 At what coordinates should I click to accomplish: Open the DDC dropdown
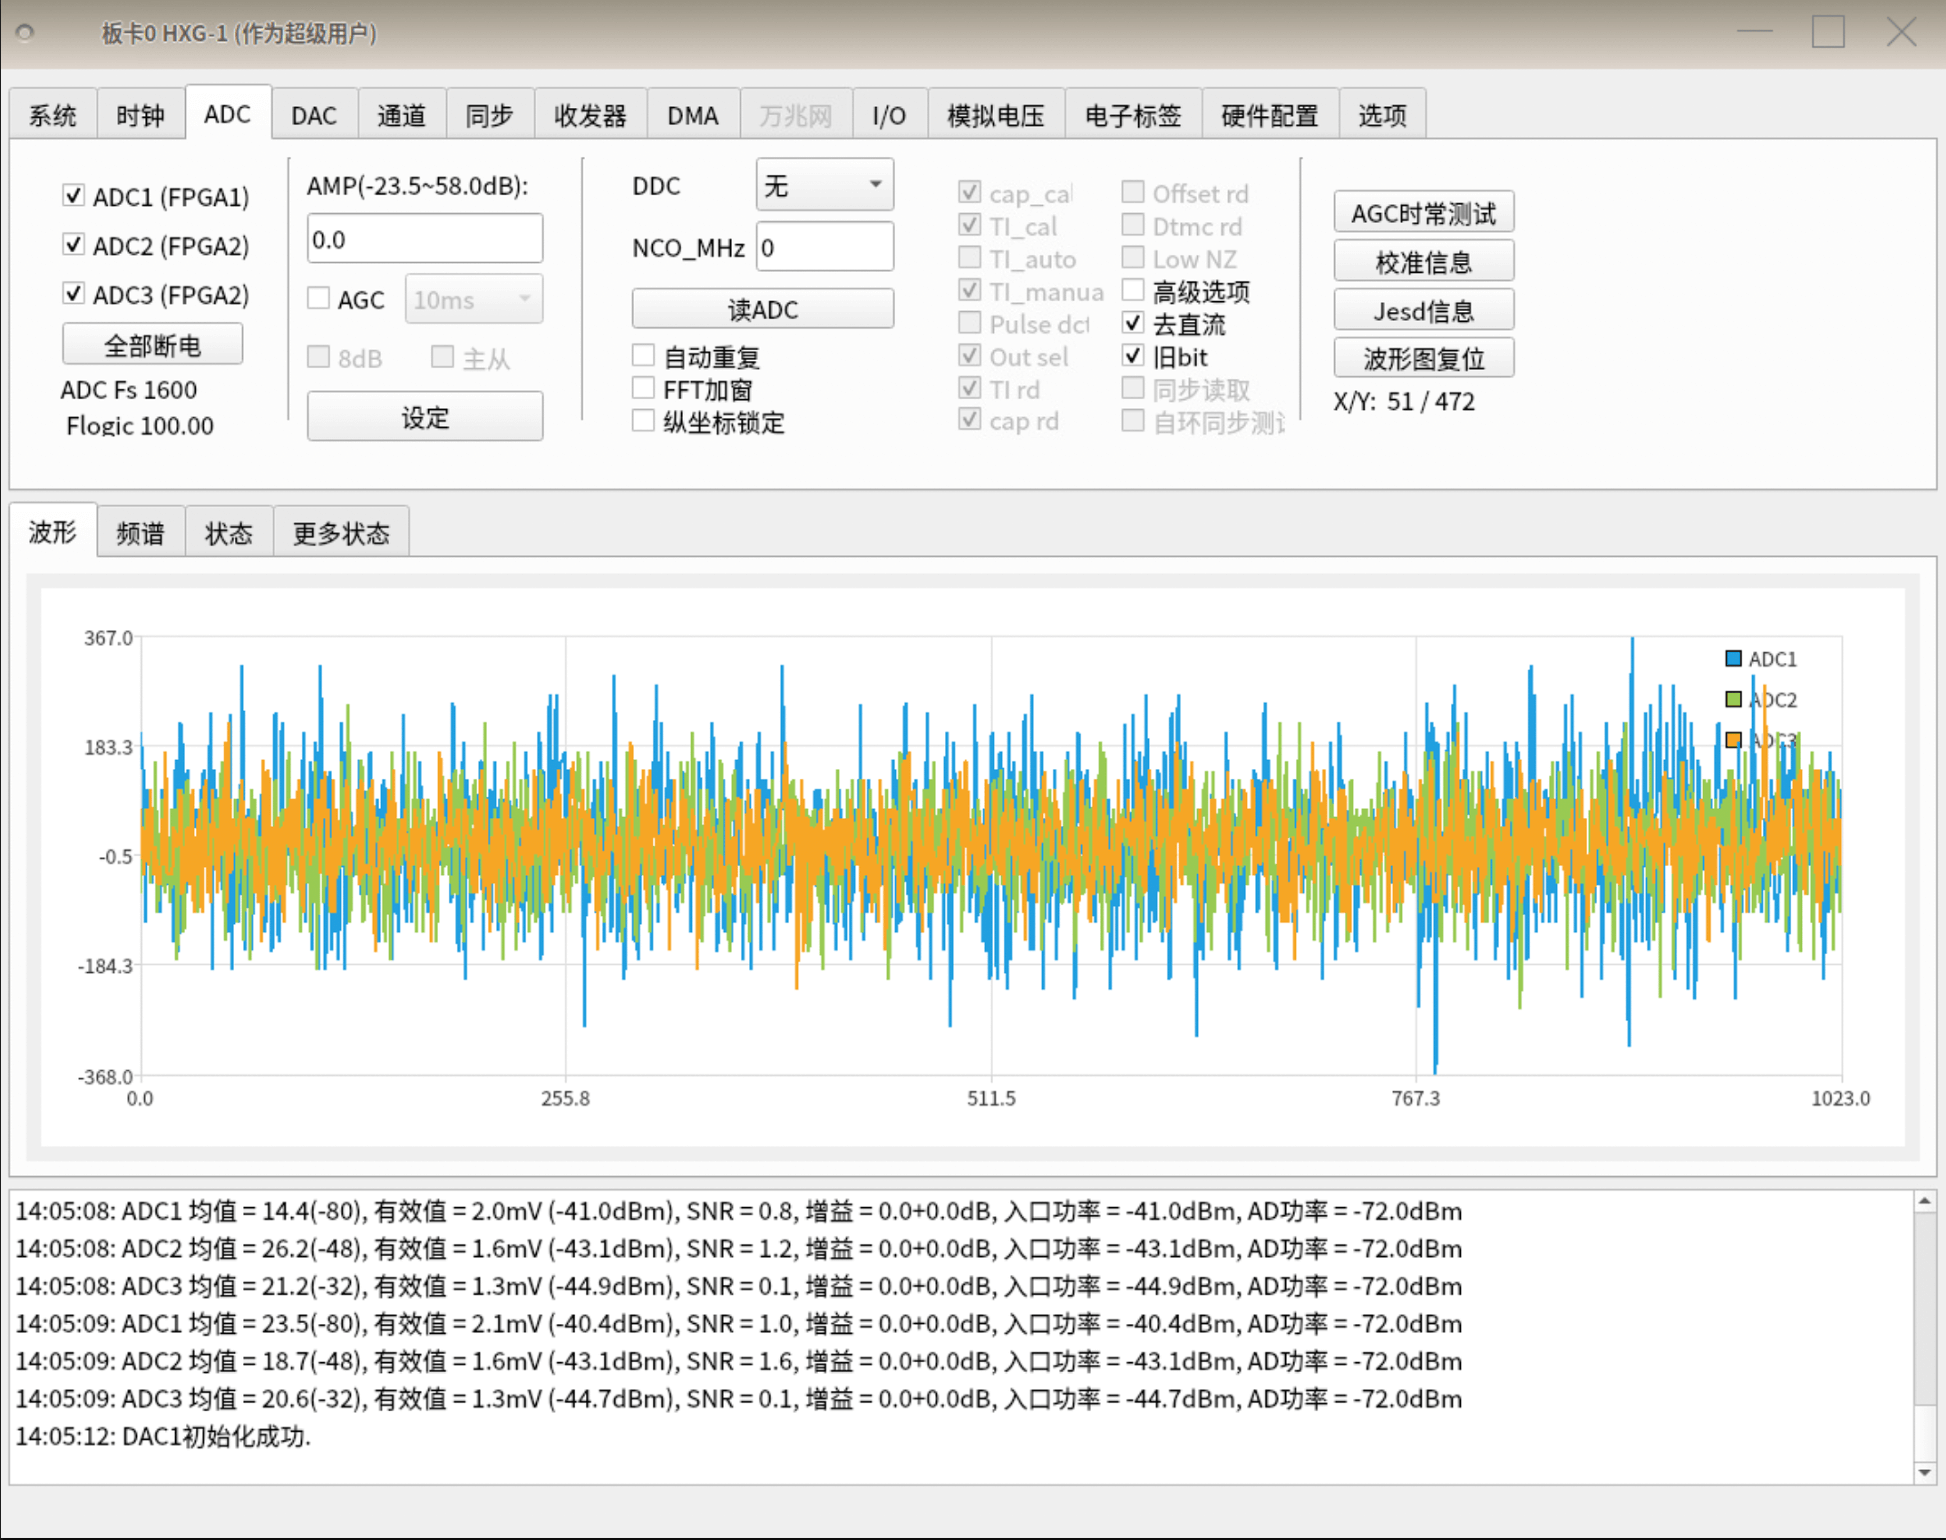coord(822,184)
